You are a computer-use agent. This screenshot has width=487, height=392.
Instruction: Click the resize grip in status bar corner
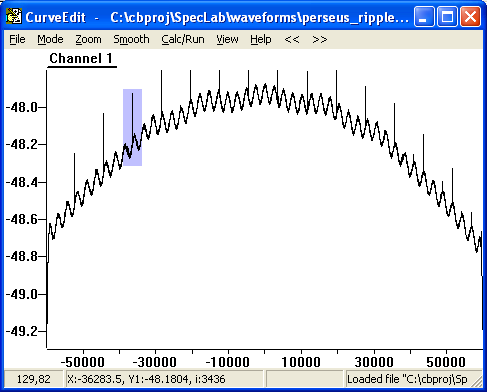(x=478, y=383)
